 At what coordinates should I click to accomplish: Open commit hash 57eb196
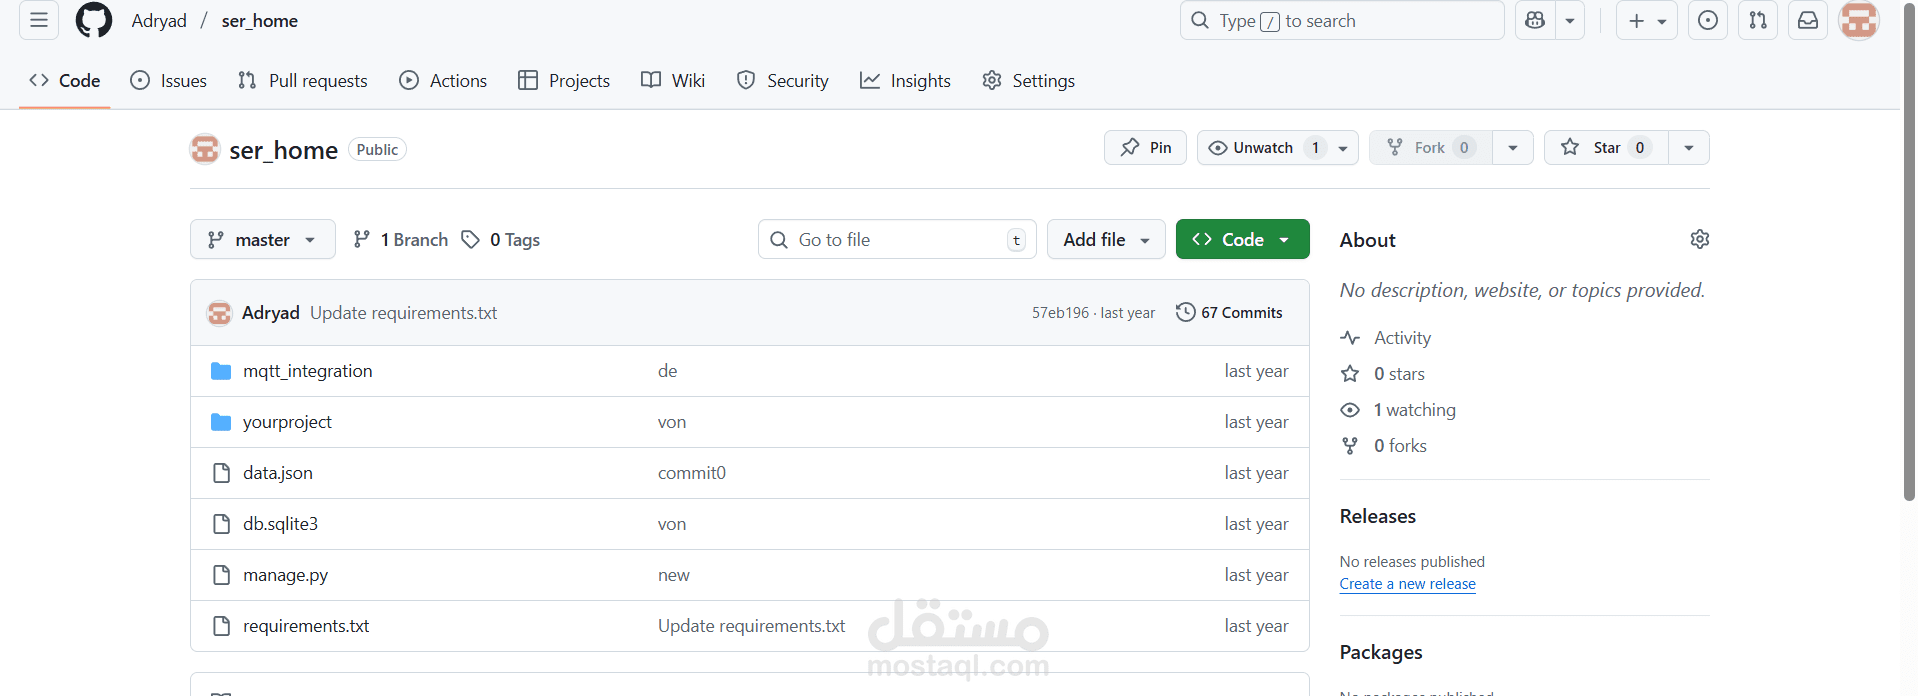[x=1060, y=313]
